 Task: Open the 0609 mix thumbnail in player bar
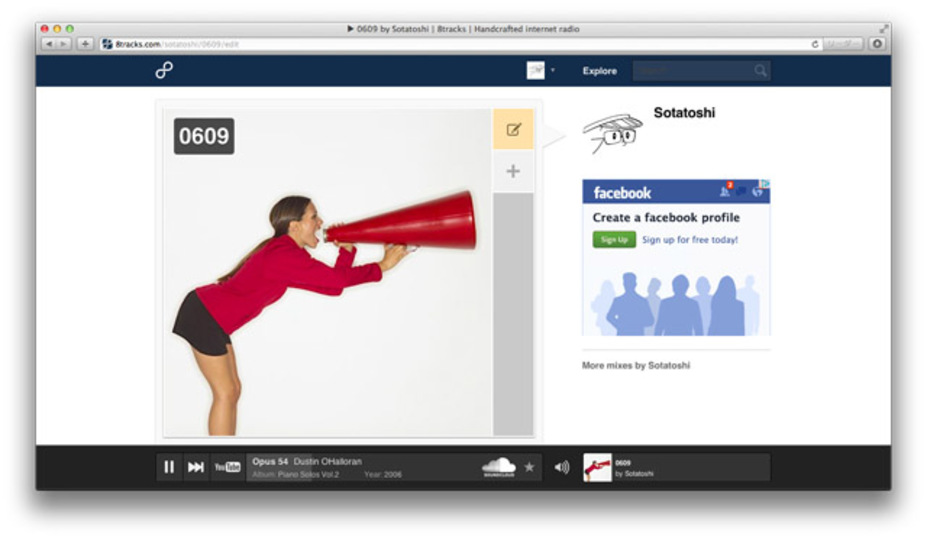point(597,467)
